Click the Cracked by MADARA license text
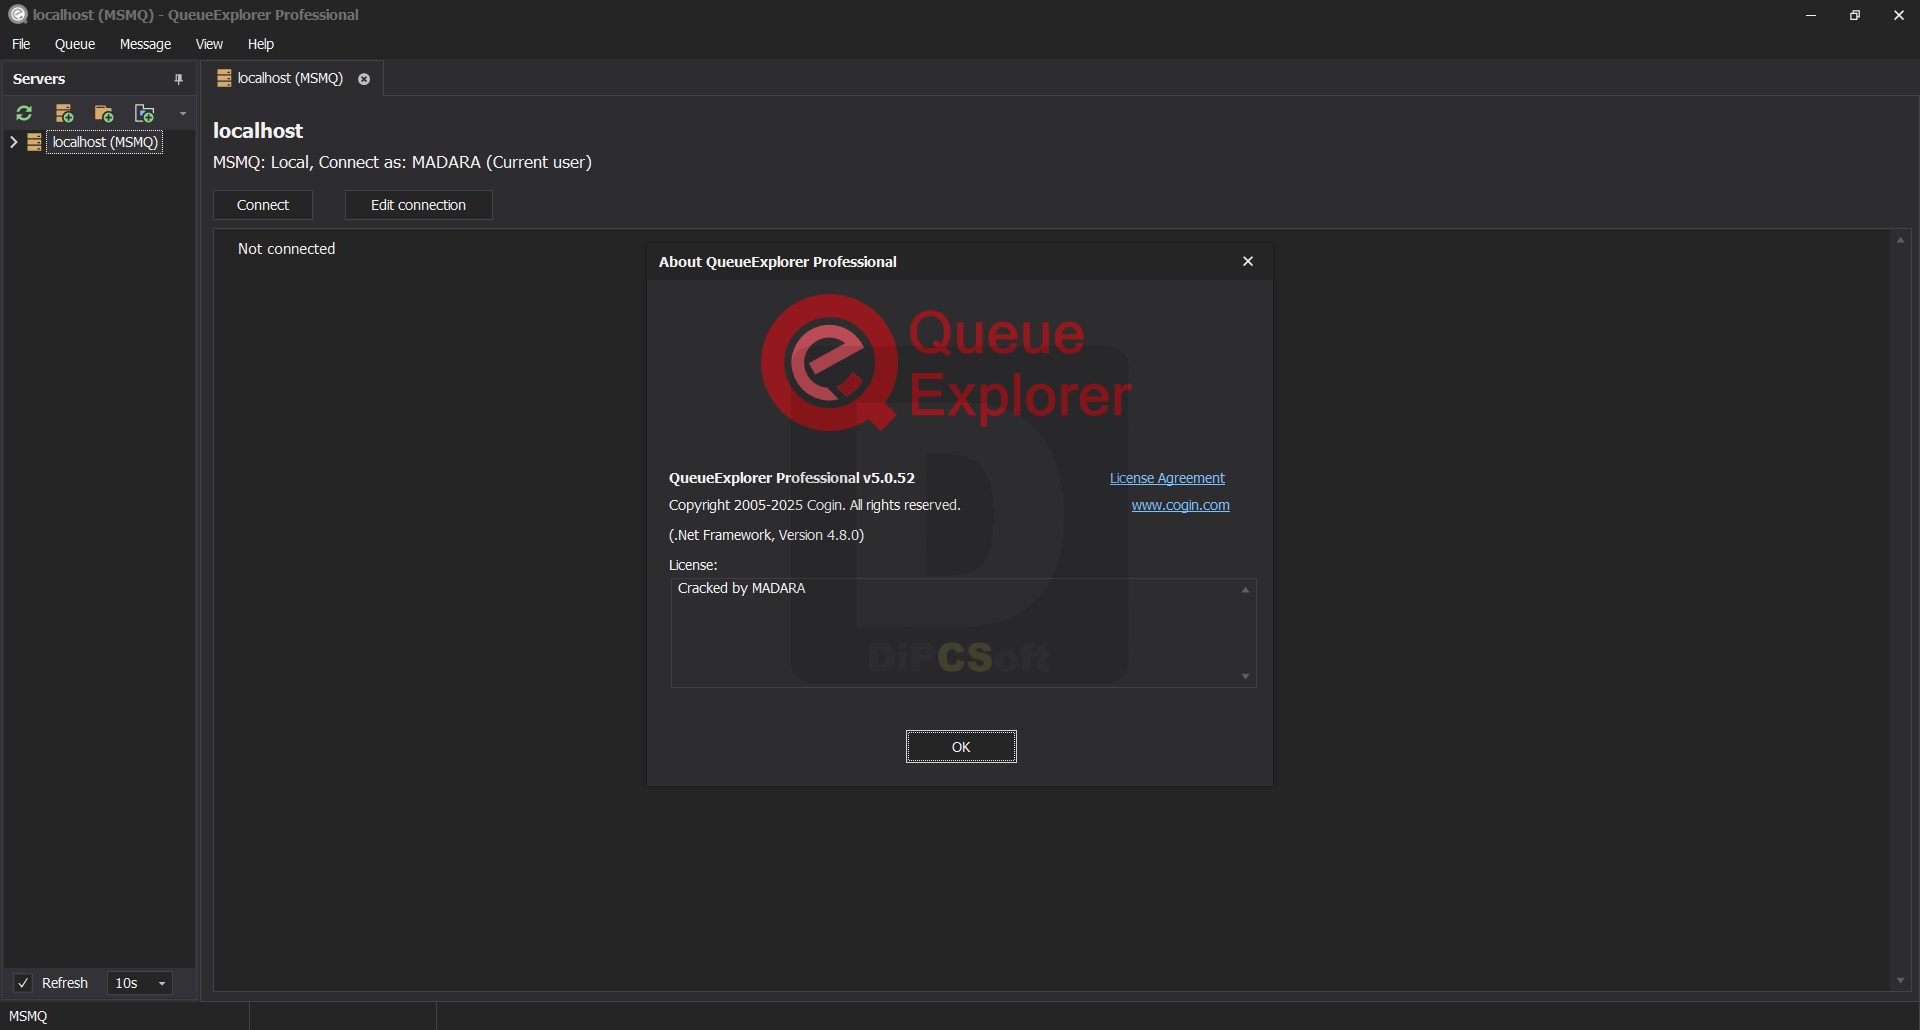This screenshot has height=1030, width=1920. click(741, 588)
